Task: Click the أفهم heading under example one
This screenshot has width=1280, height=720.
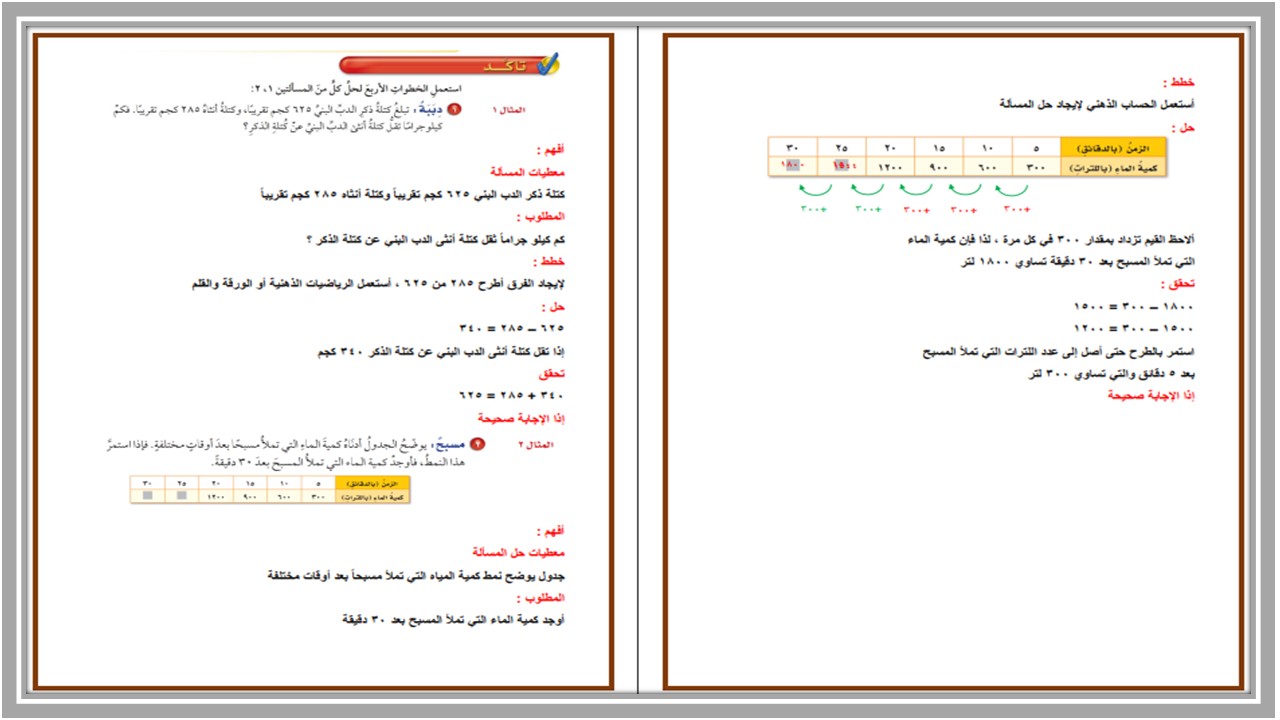Action: coord(551,150)
